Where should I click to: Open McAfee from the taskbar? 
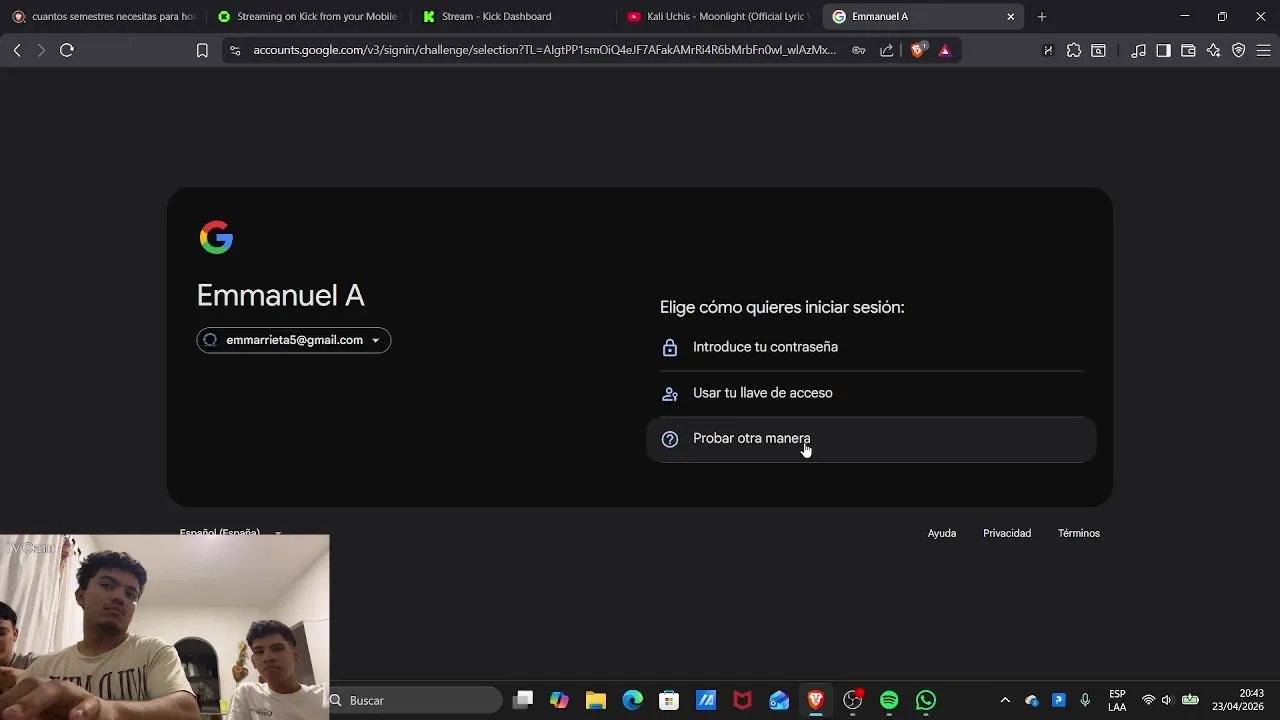point(742,700)
